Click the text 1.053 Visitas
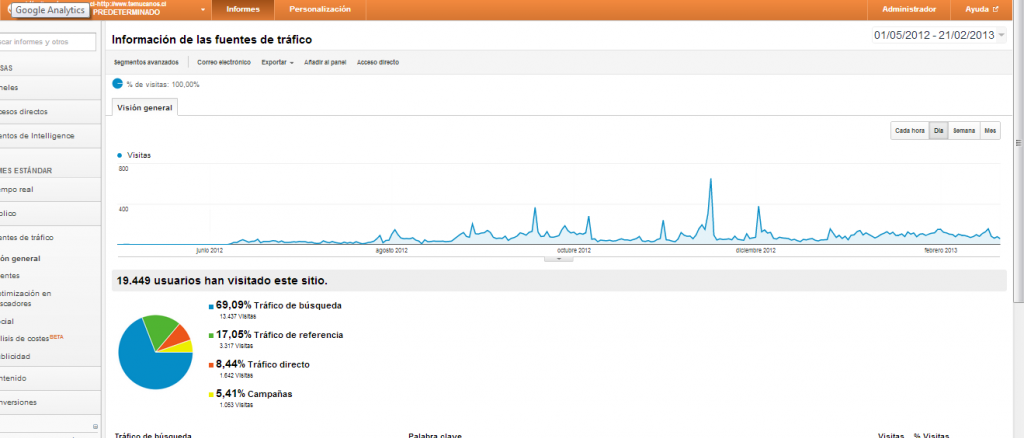 236,405
